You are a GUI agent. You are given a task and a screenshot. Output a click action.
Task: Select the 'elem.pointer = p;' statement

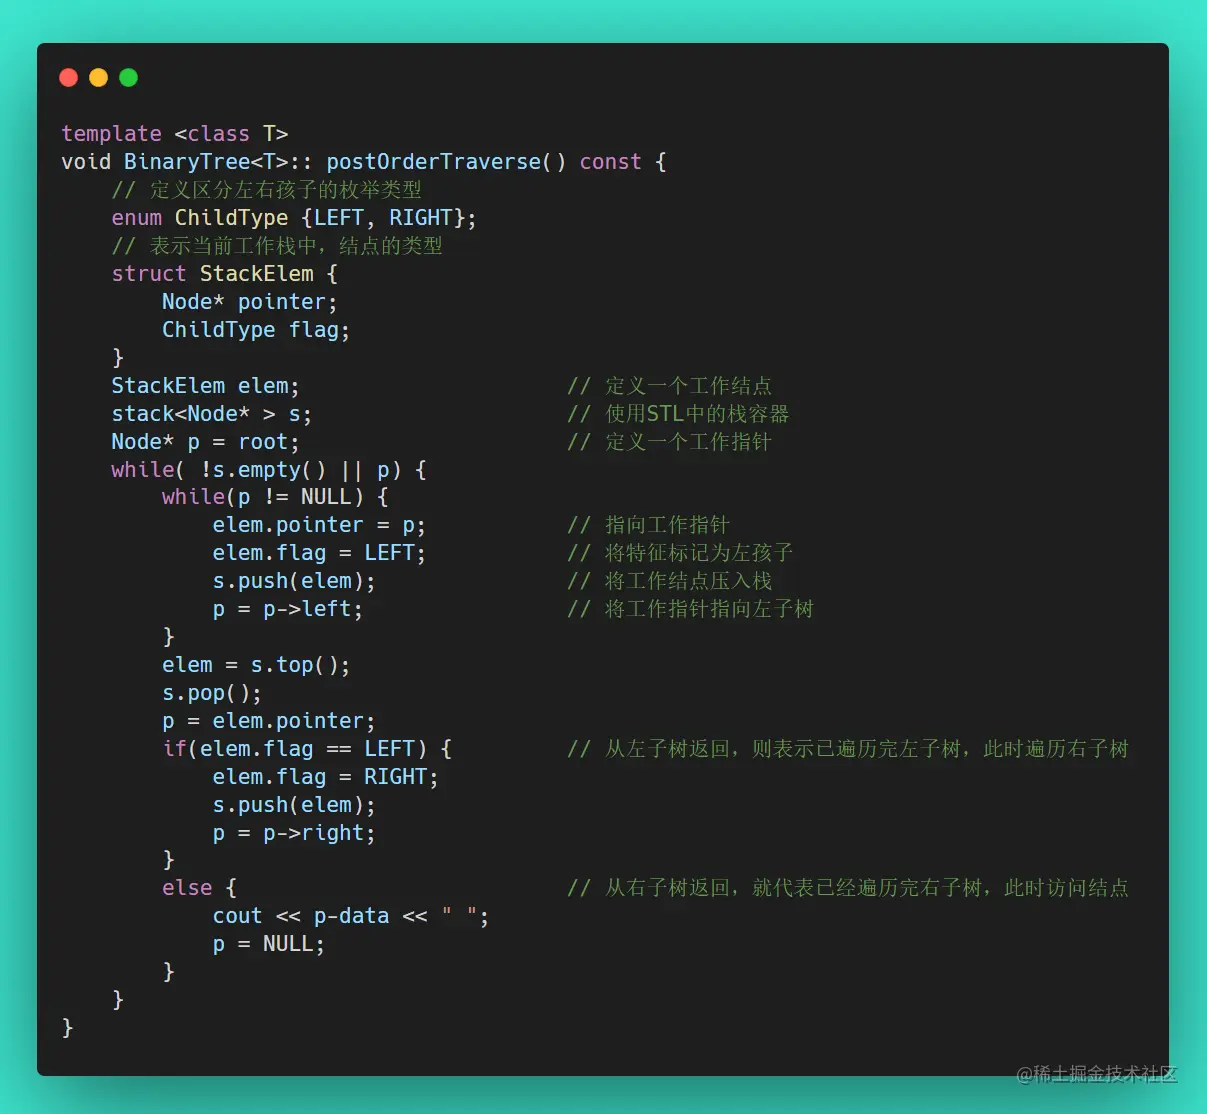point(319,525)
